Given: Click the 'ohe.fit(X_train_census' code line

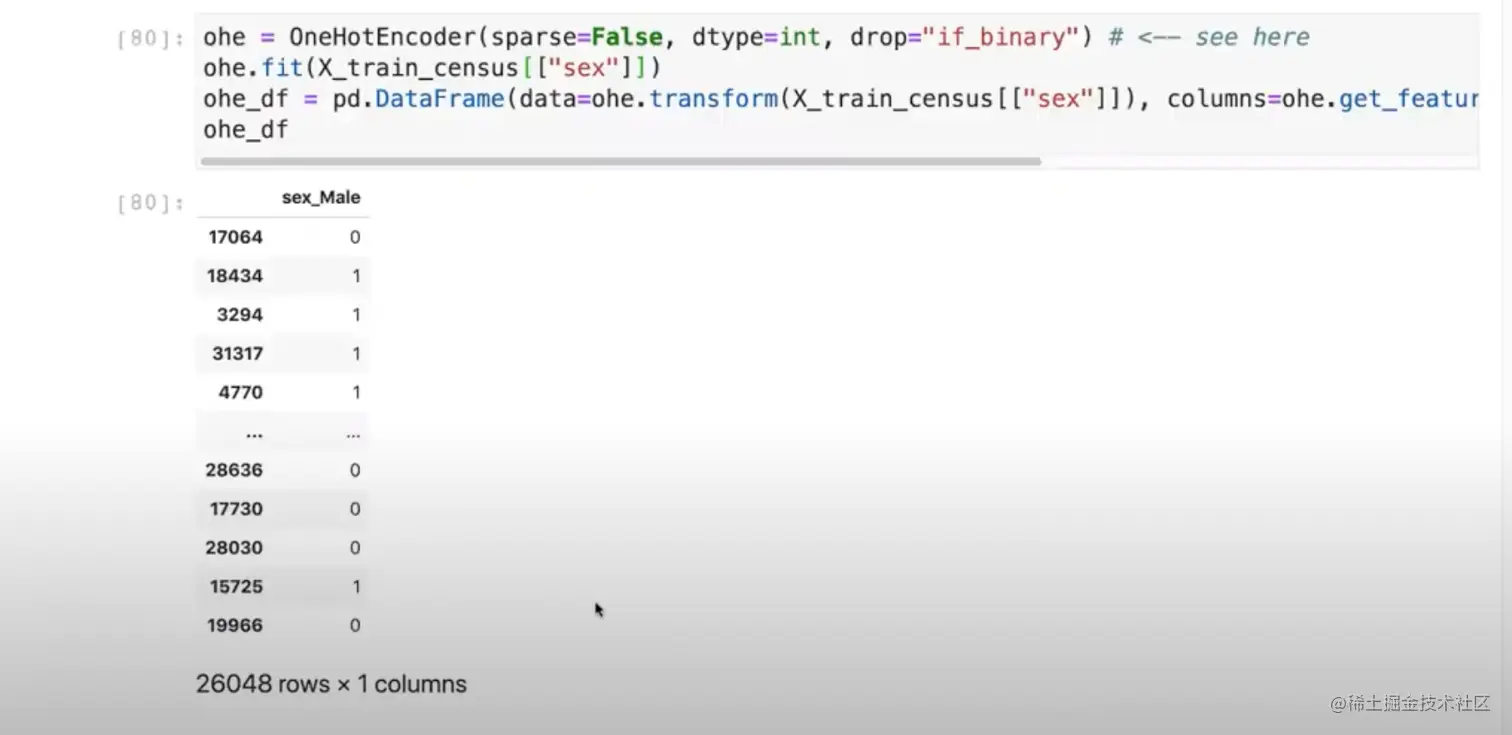Looking at the screenshot, I should pyautogui.click(x=432, y=69).
